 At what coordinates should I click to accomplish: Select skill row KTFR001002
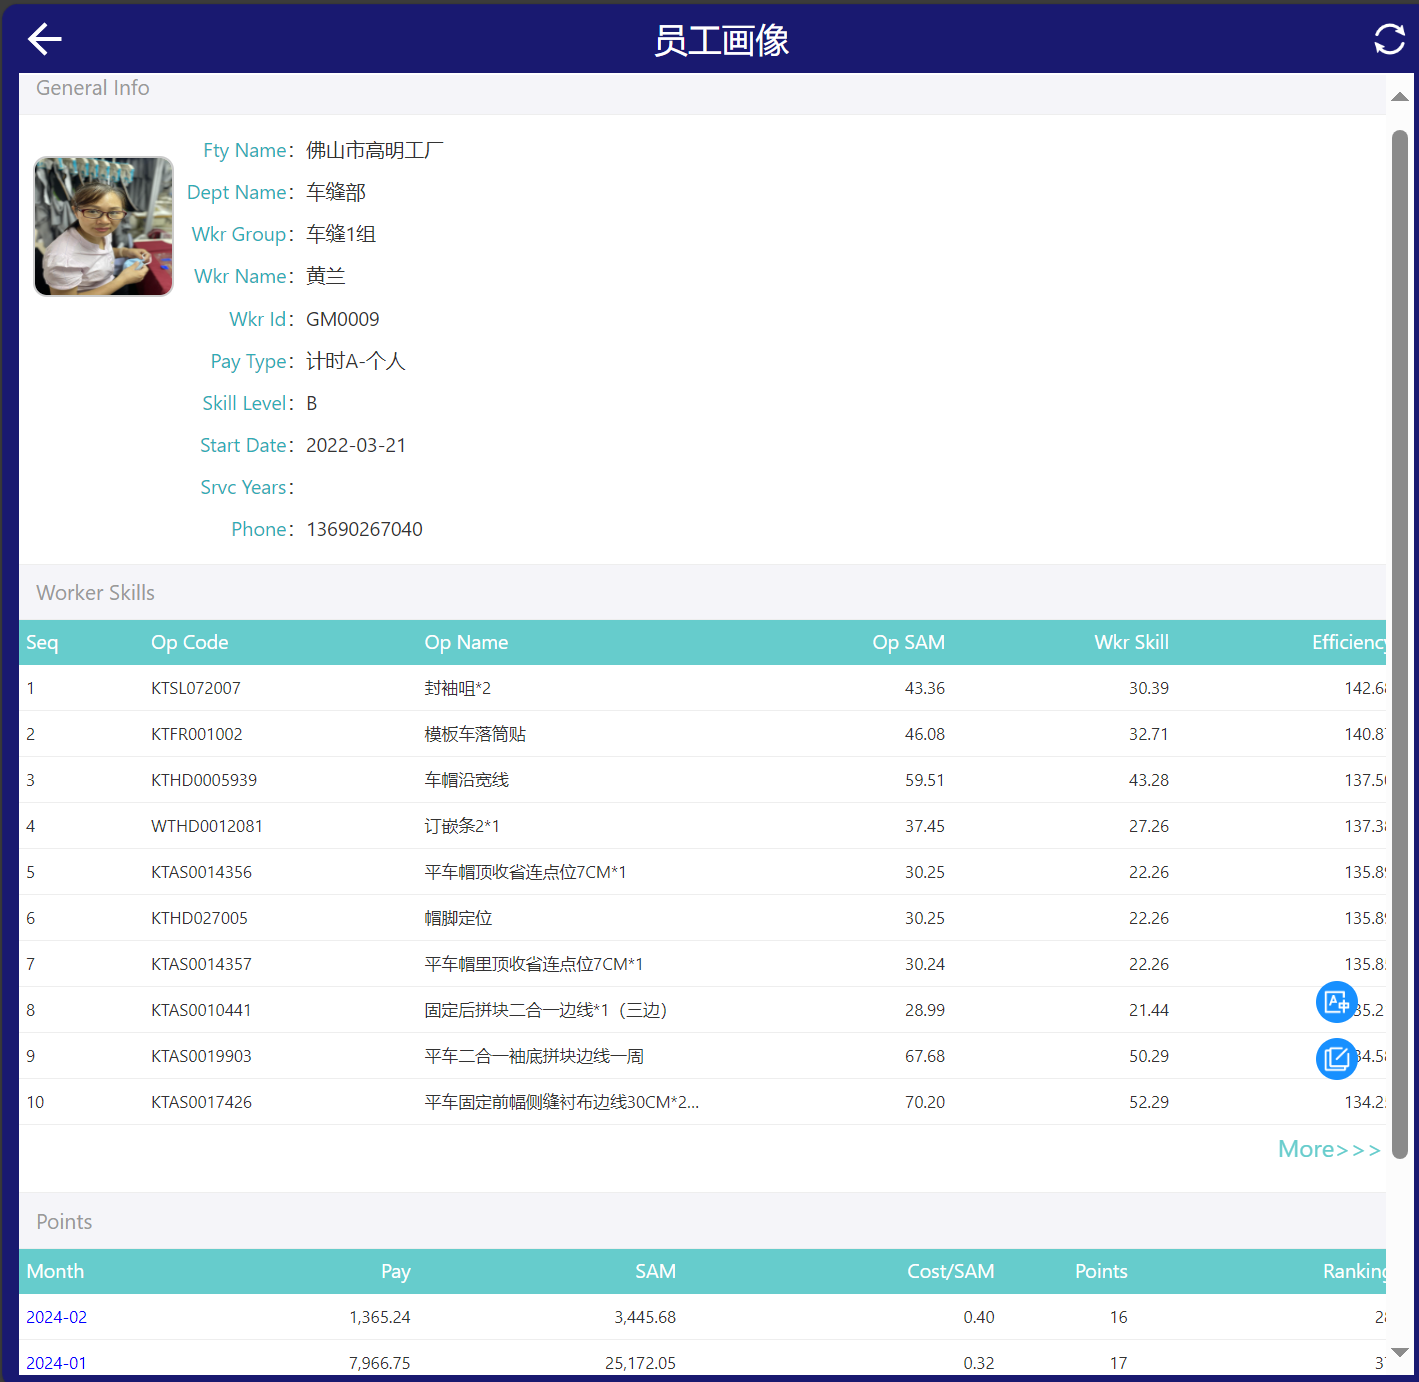[197, 734]
